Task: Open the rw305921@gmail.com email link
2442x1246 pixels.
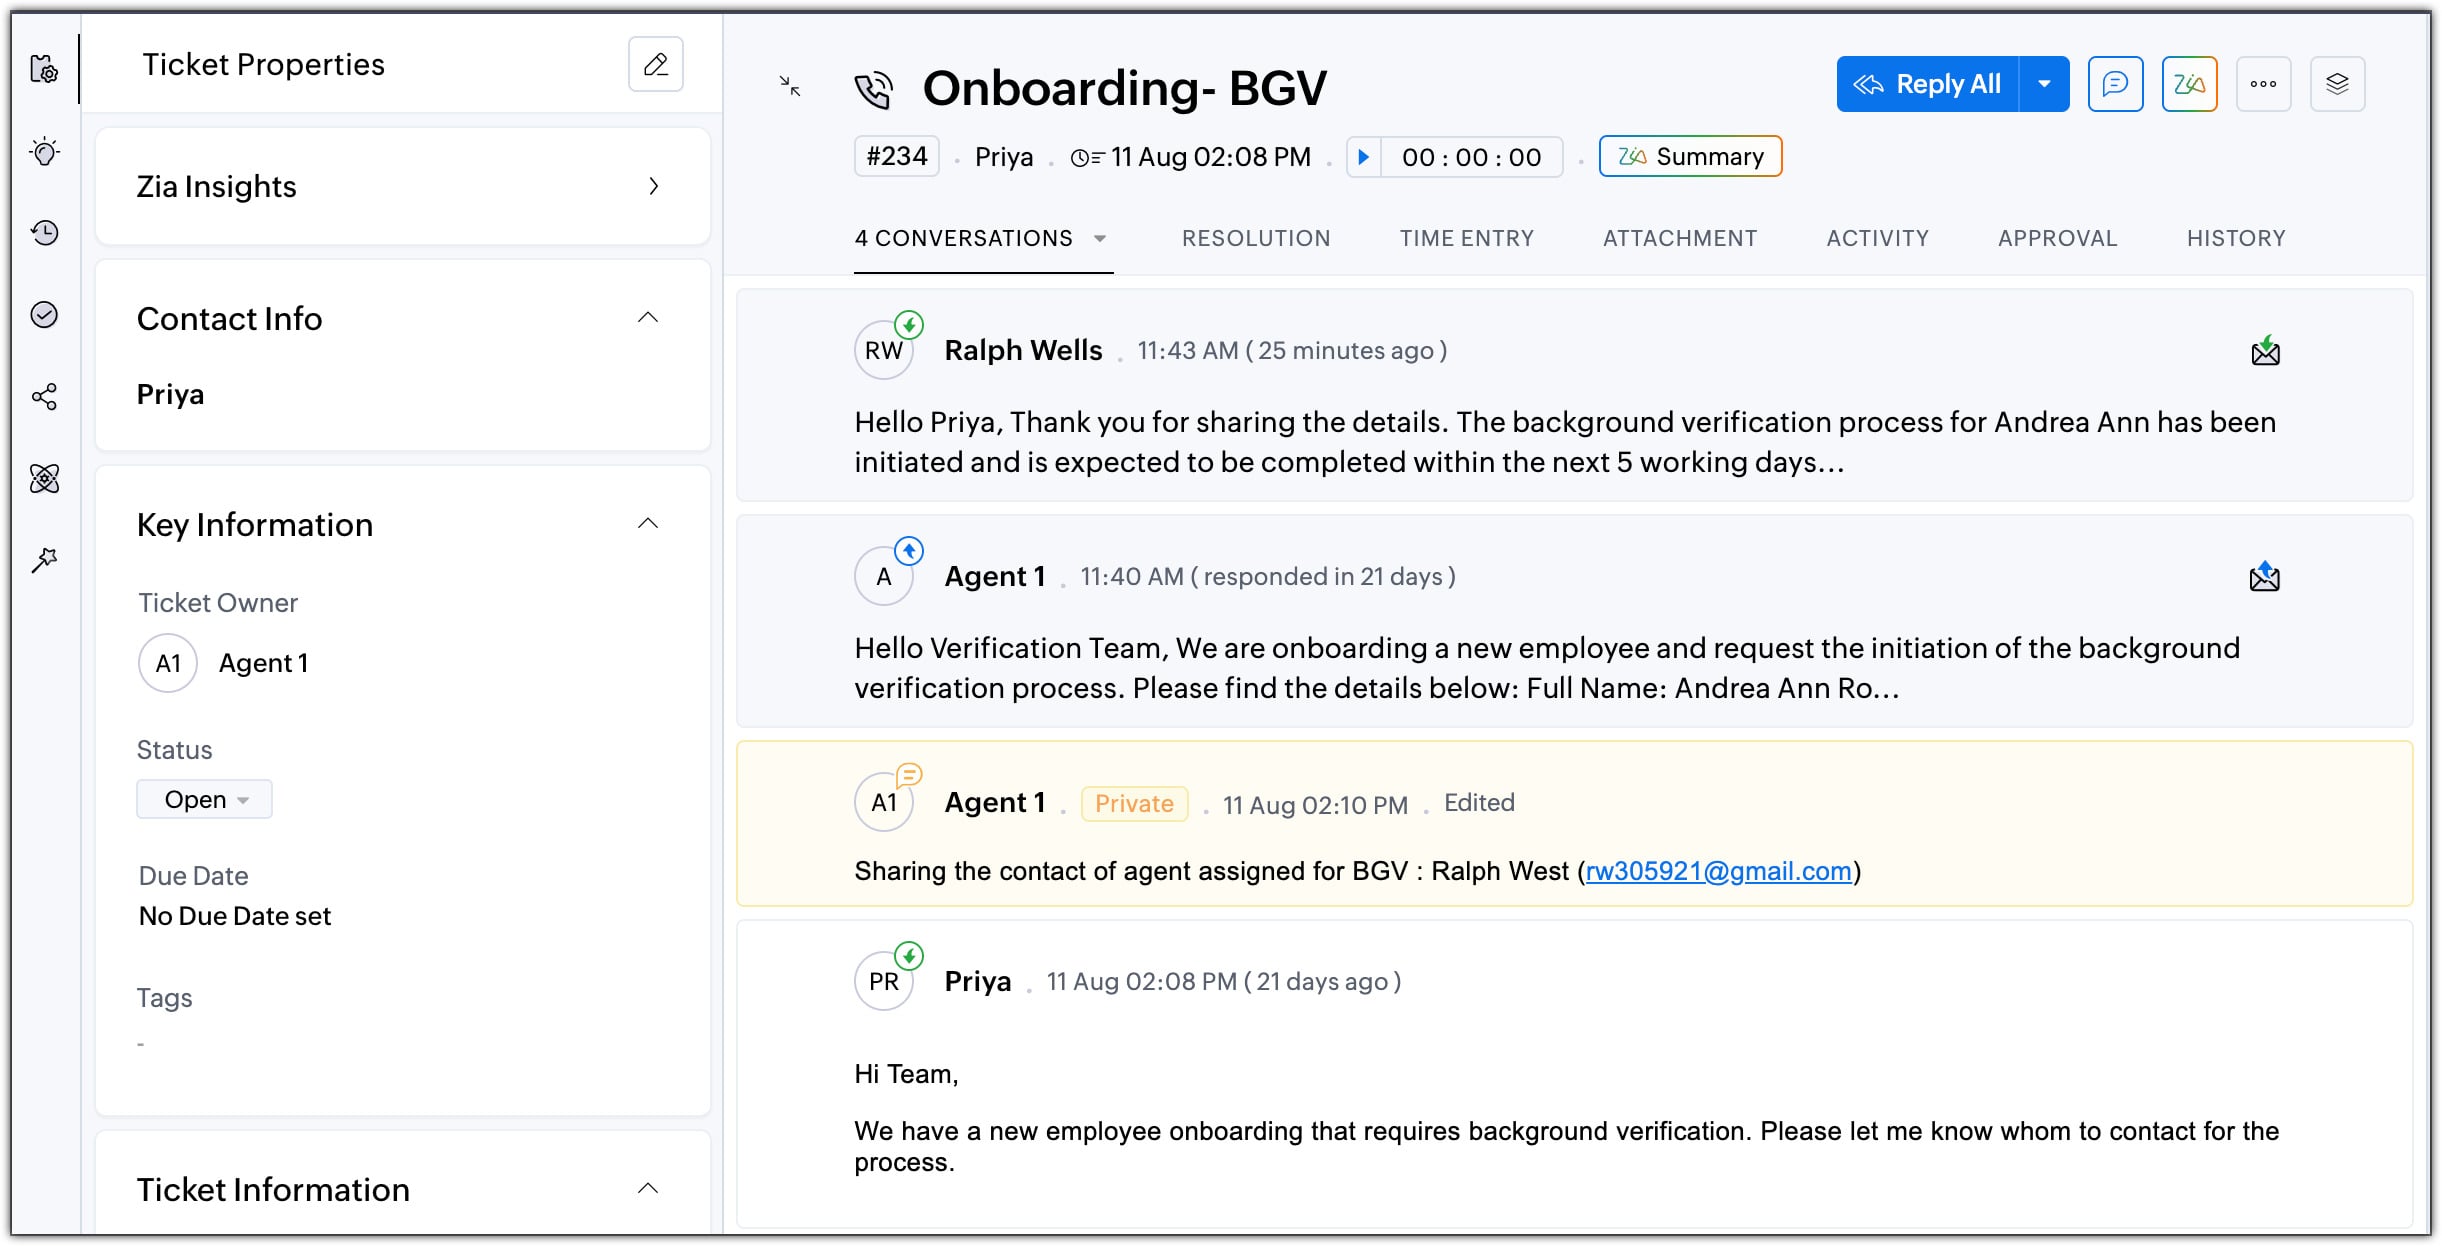Action: pyautogui.click(x=1718, y=871)
